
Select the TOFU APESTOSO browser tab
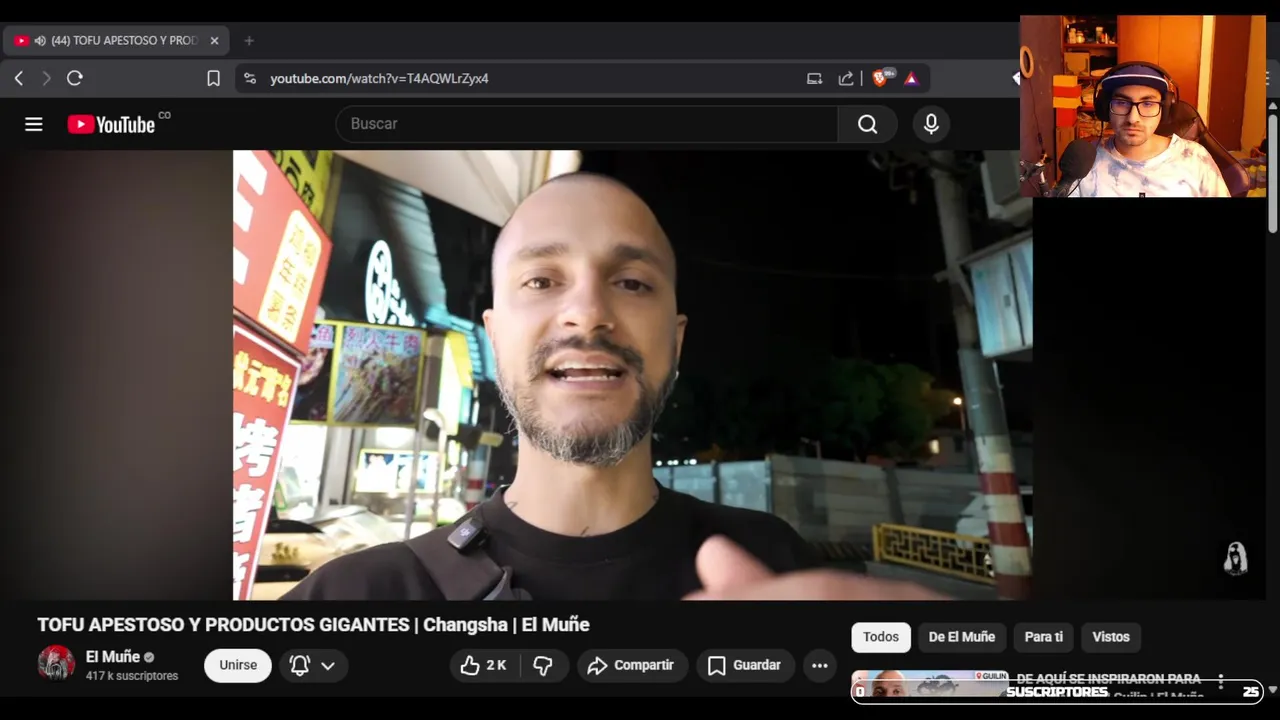pos(117,41)
